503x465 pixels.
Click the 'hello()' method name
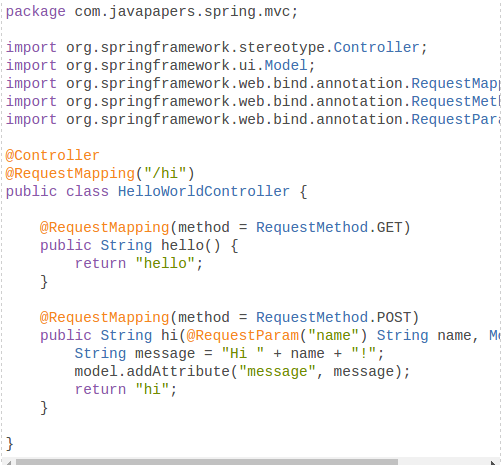coord(190,246)
